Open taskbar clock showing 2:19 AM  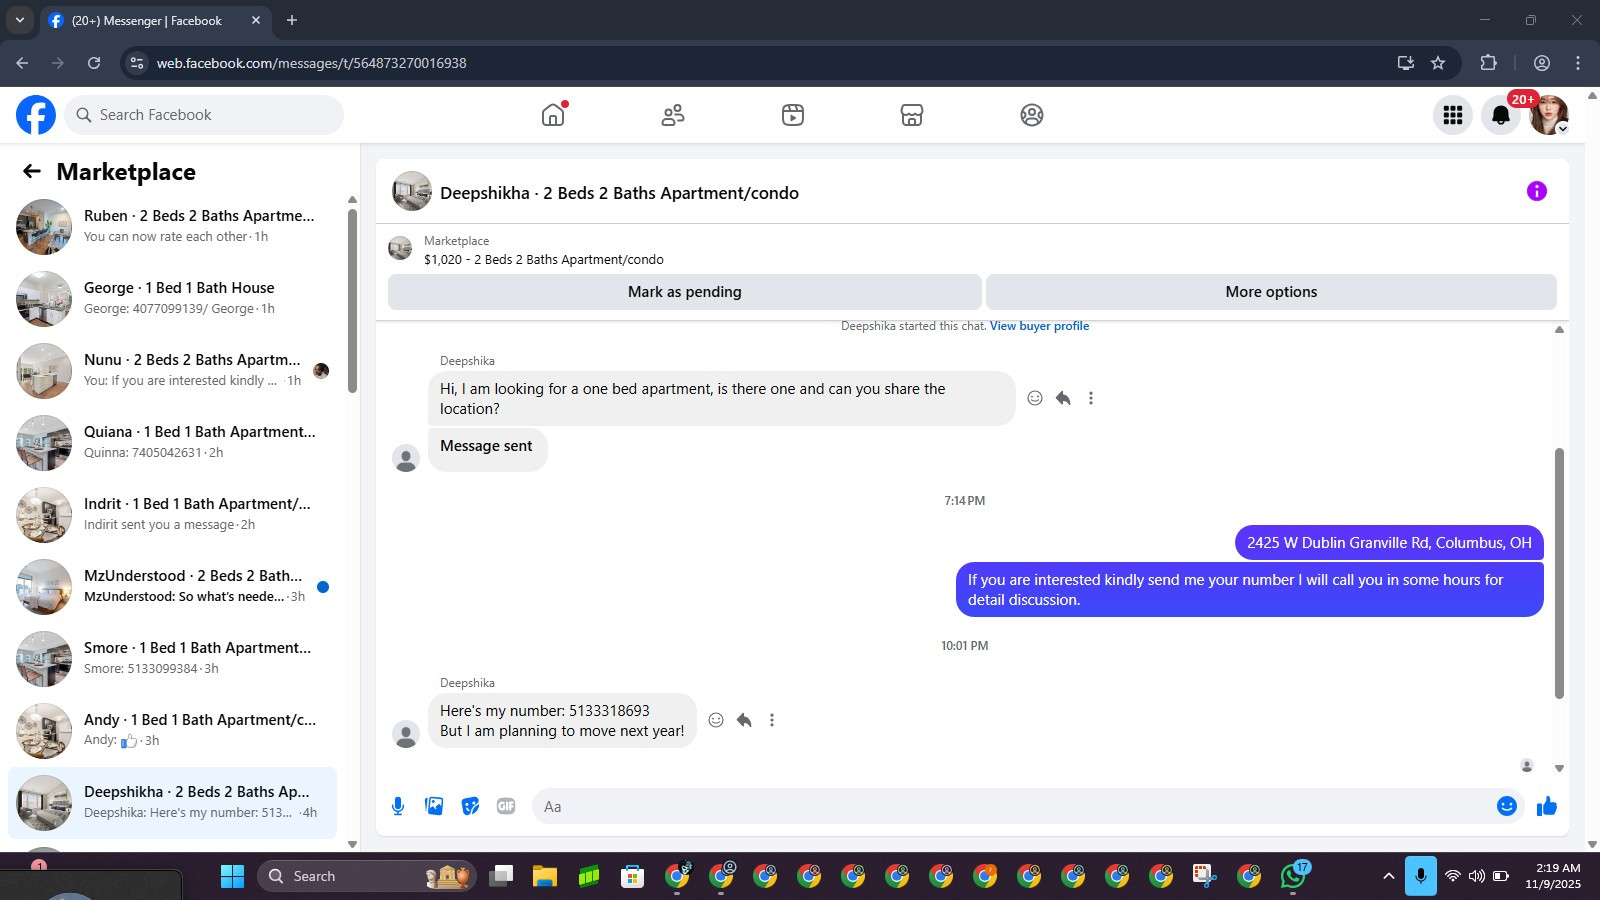tap(1553, 876)
